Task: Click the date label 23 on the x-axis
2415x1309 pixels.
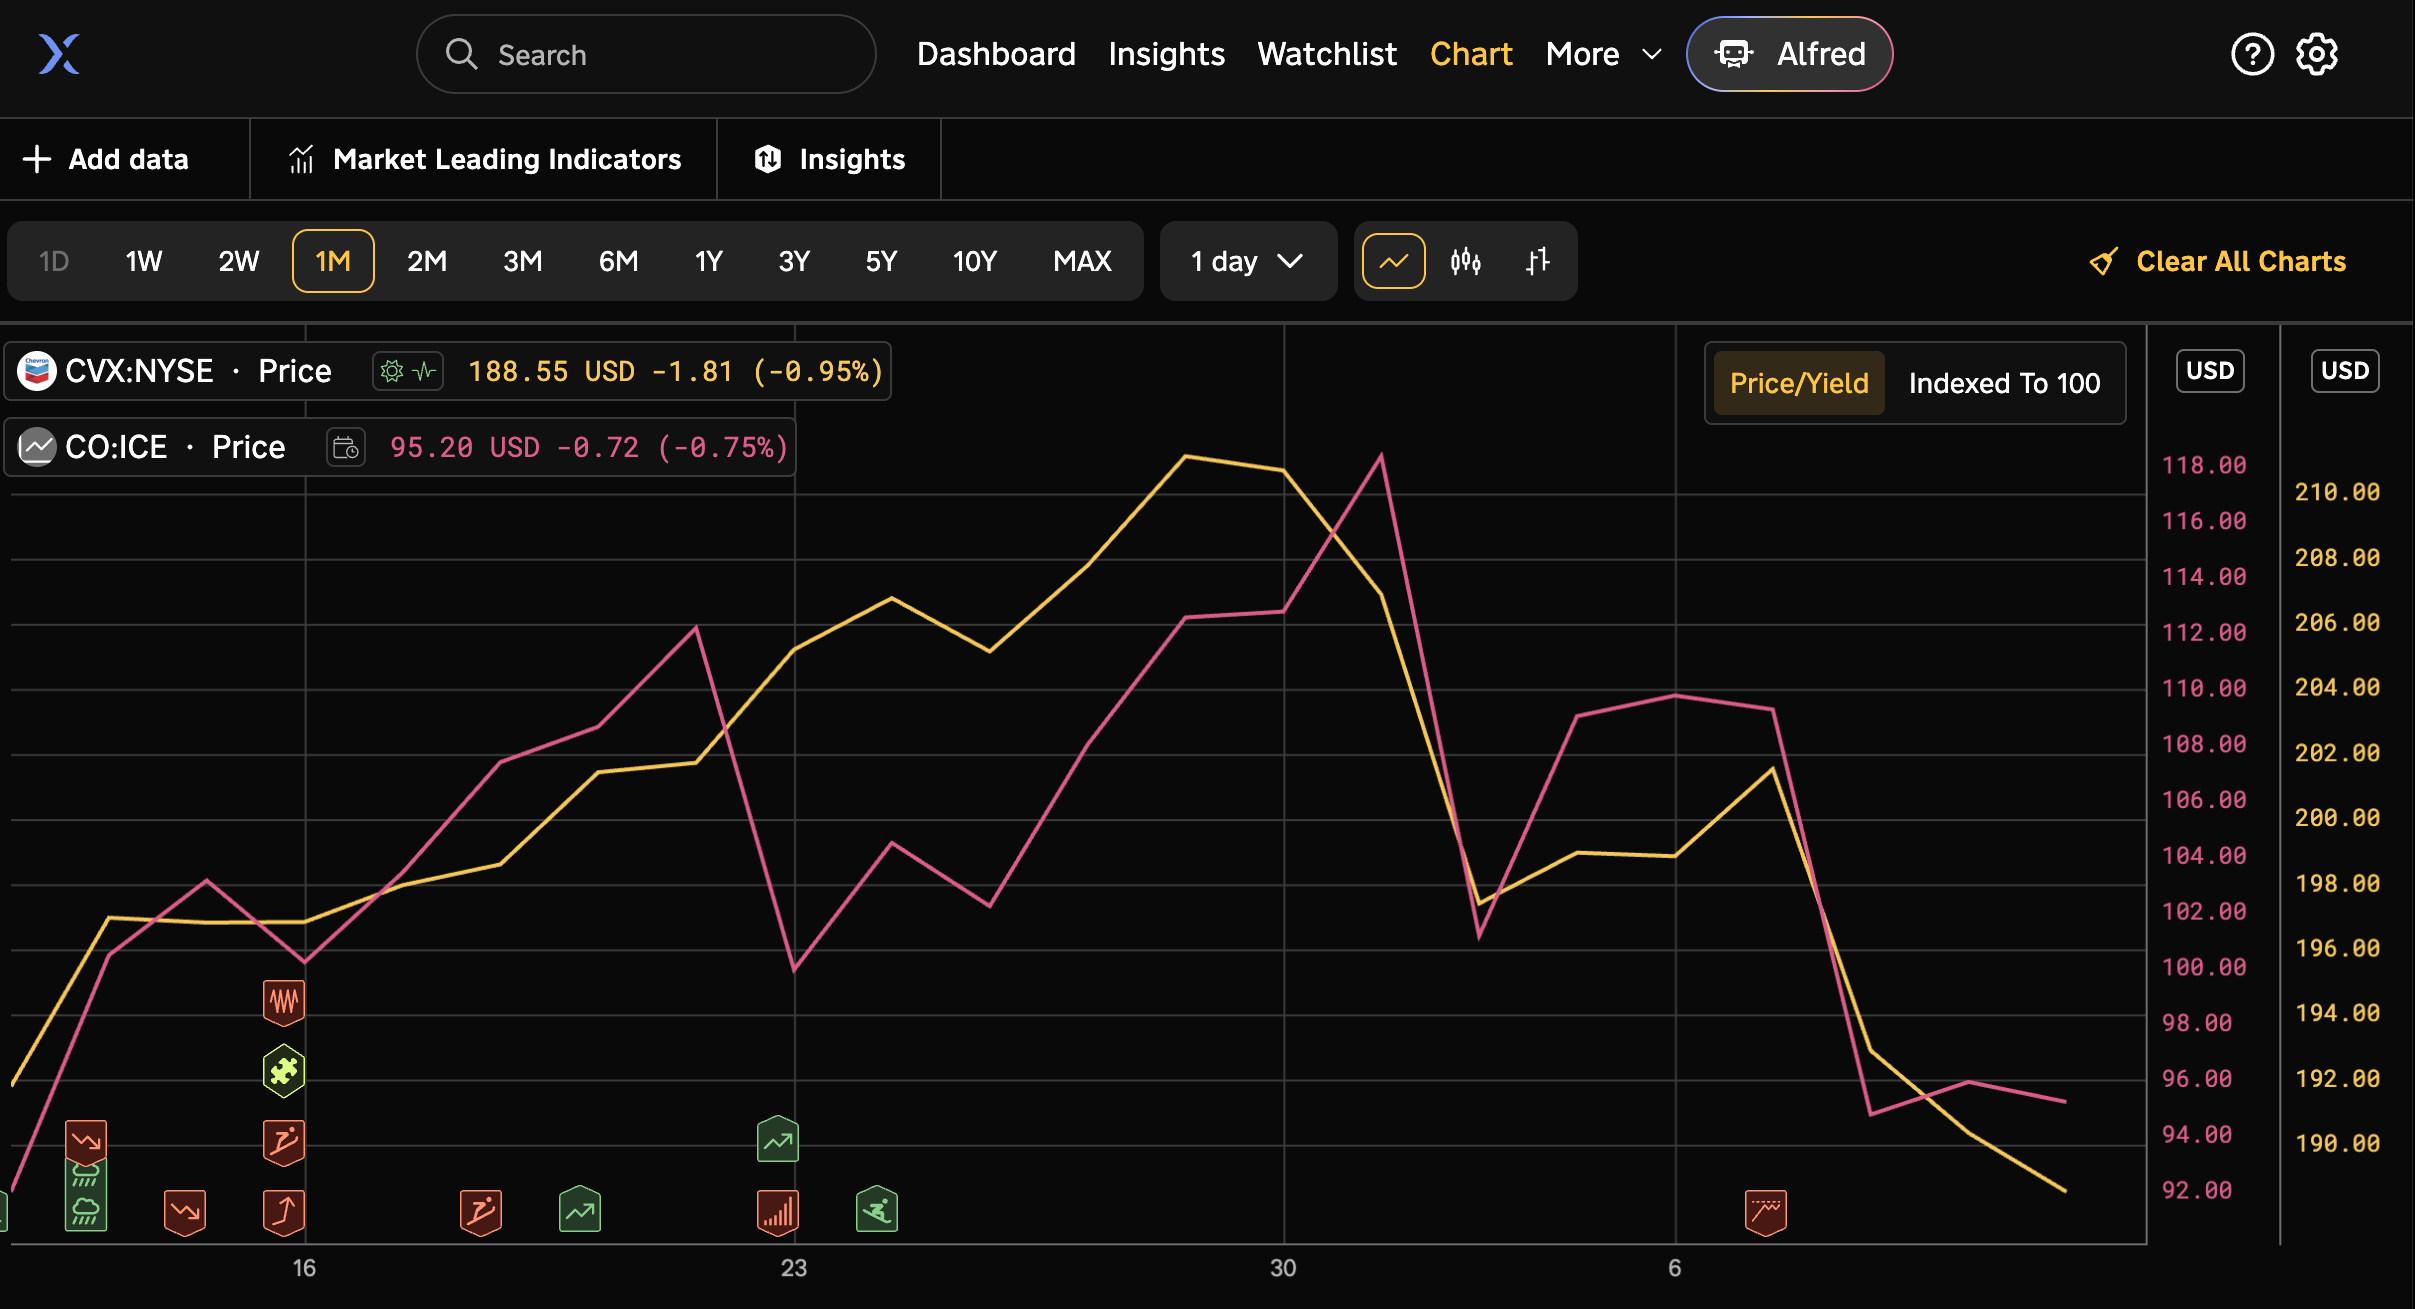Action: (x=794, y=1268)
